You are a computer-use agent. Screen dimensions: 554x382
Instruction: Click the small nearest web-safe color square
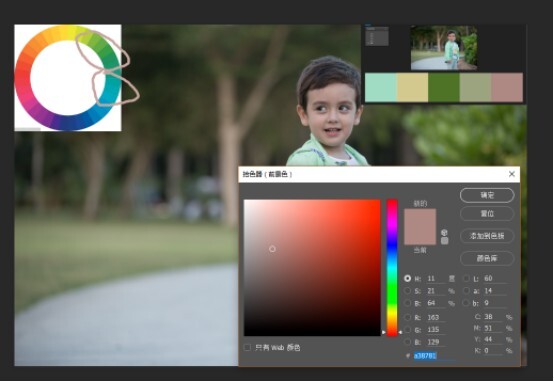(444, 241)
